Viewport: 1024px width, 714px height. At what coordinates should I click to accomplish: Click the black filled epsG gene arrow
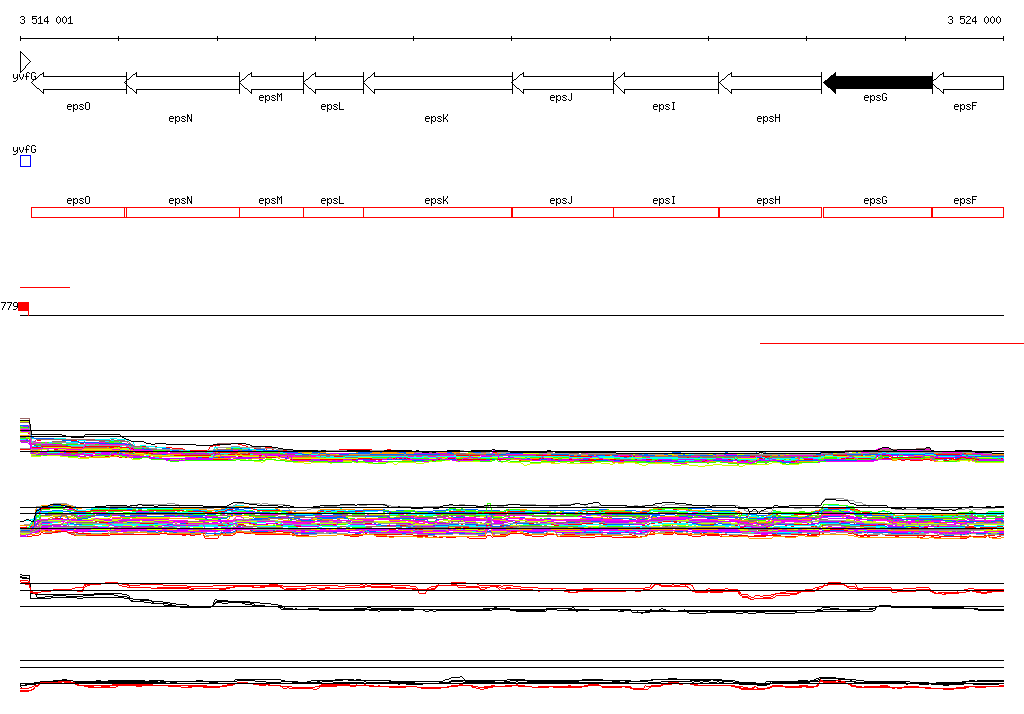tap(878, 83)
